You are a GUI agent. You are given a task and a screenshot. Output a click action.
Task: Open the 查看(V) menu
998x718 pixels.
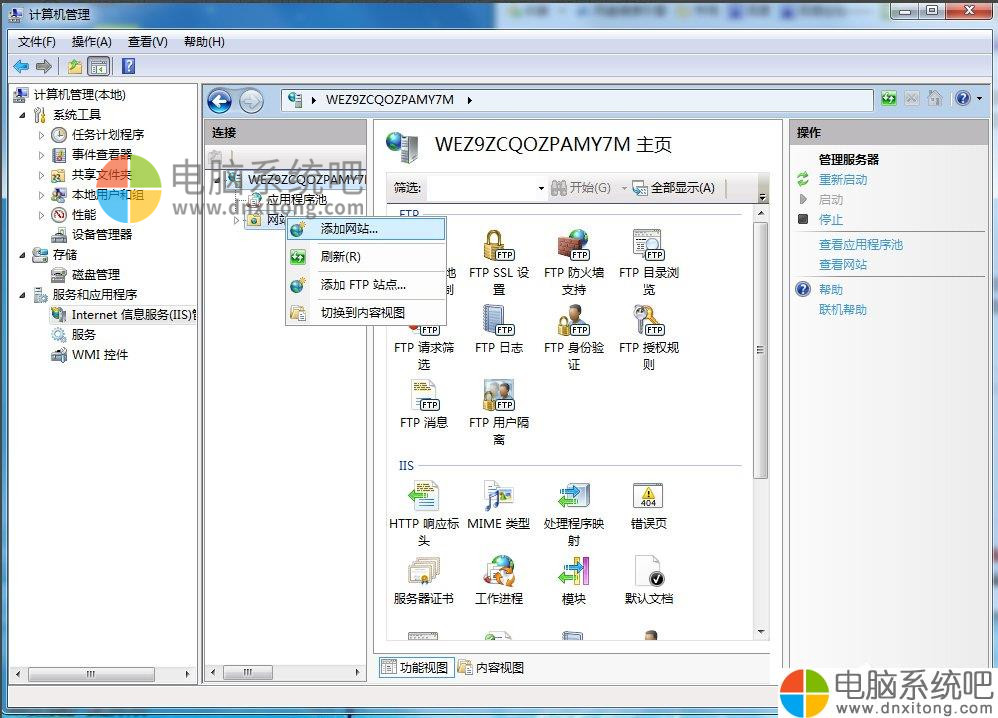coord(148,42)
